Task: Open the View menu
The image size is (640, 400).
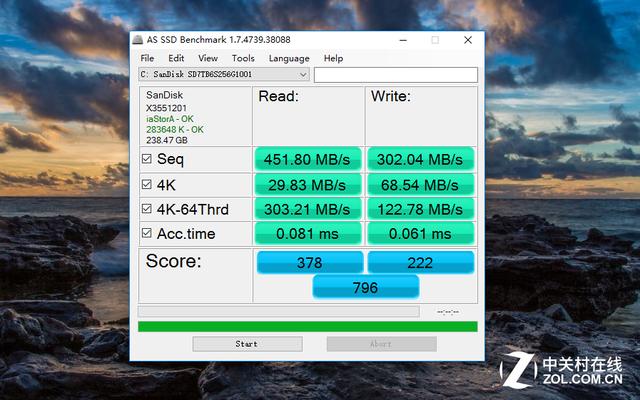Action: 208,58
